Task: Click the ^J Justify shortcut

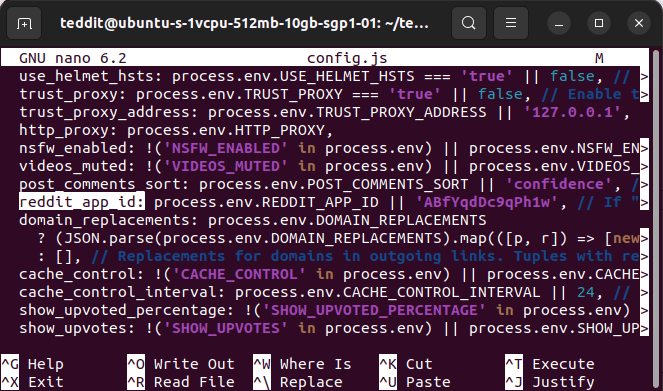Action: point(550,382)
